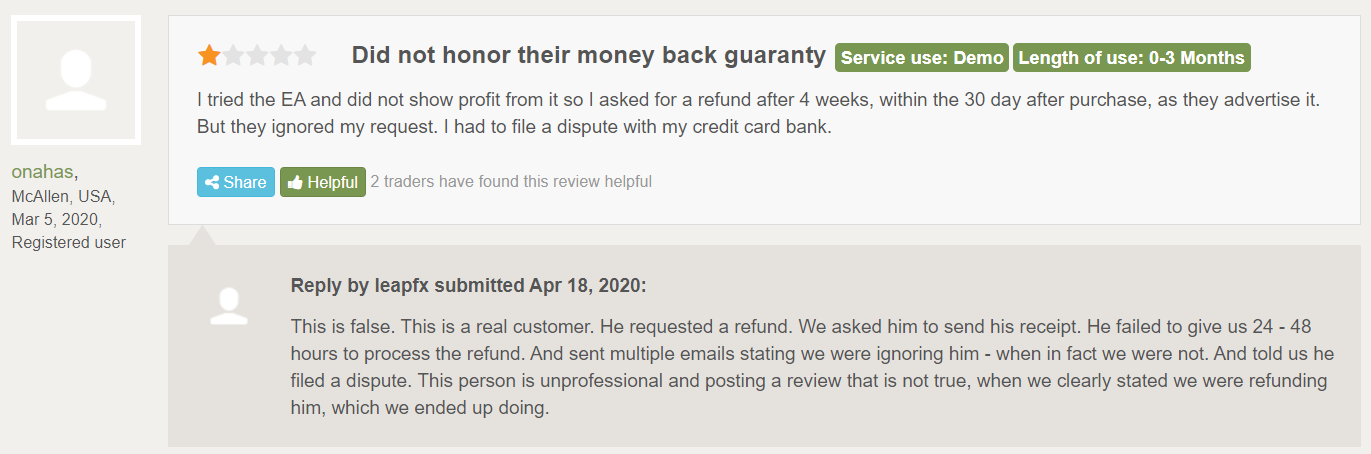The height and width of the screenshot is (454, 1371).
Task: Select the second grey rating star
Action: click(x=233, y=56)
